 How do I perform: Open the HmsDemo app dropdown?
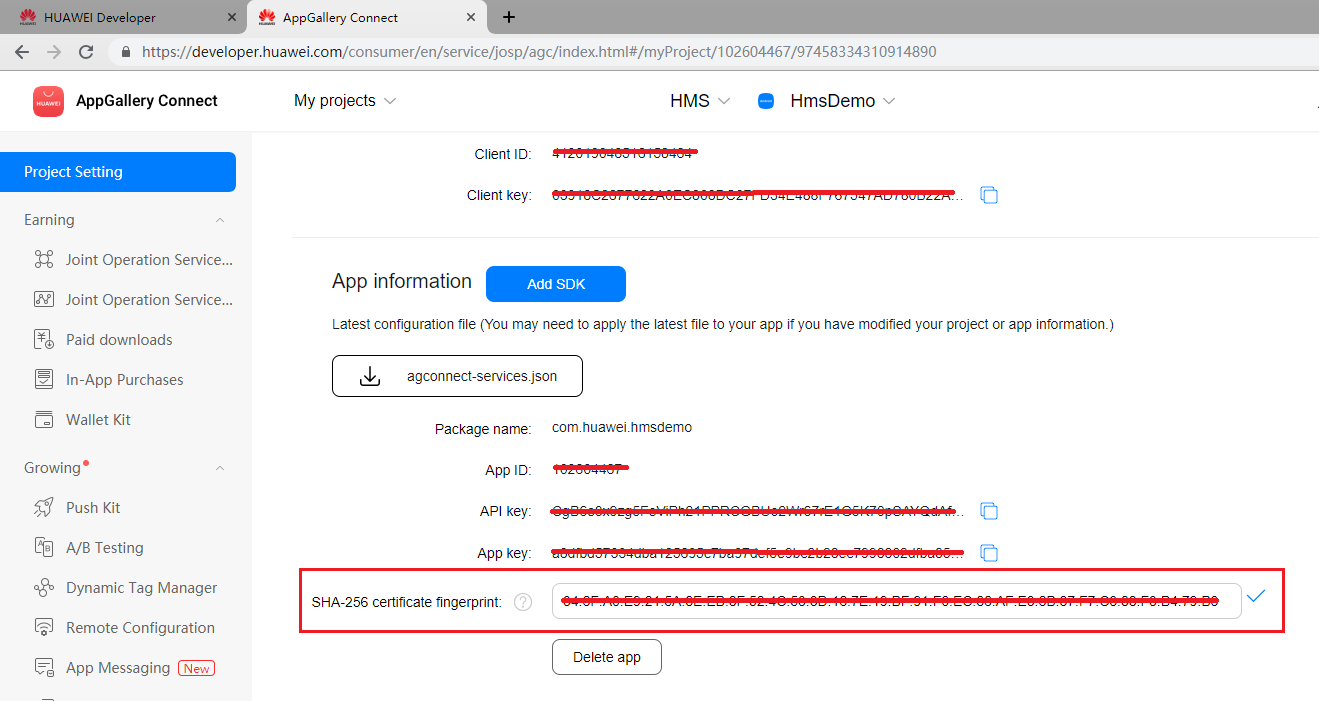[842, 101]
